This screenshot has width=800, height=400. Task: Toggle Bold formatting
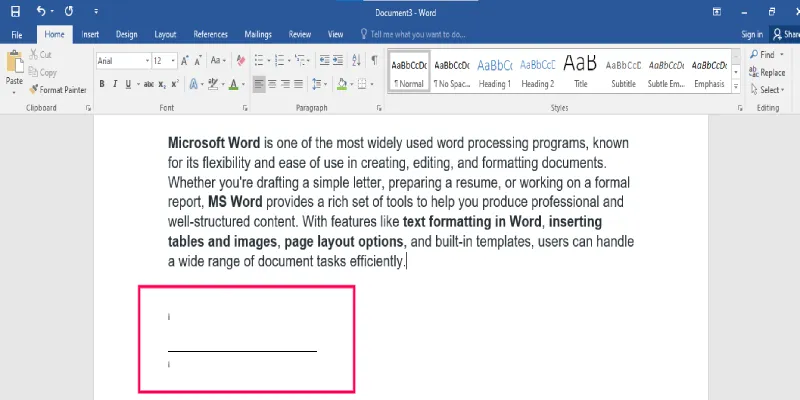click(x=102, y=84)
